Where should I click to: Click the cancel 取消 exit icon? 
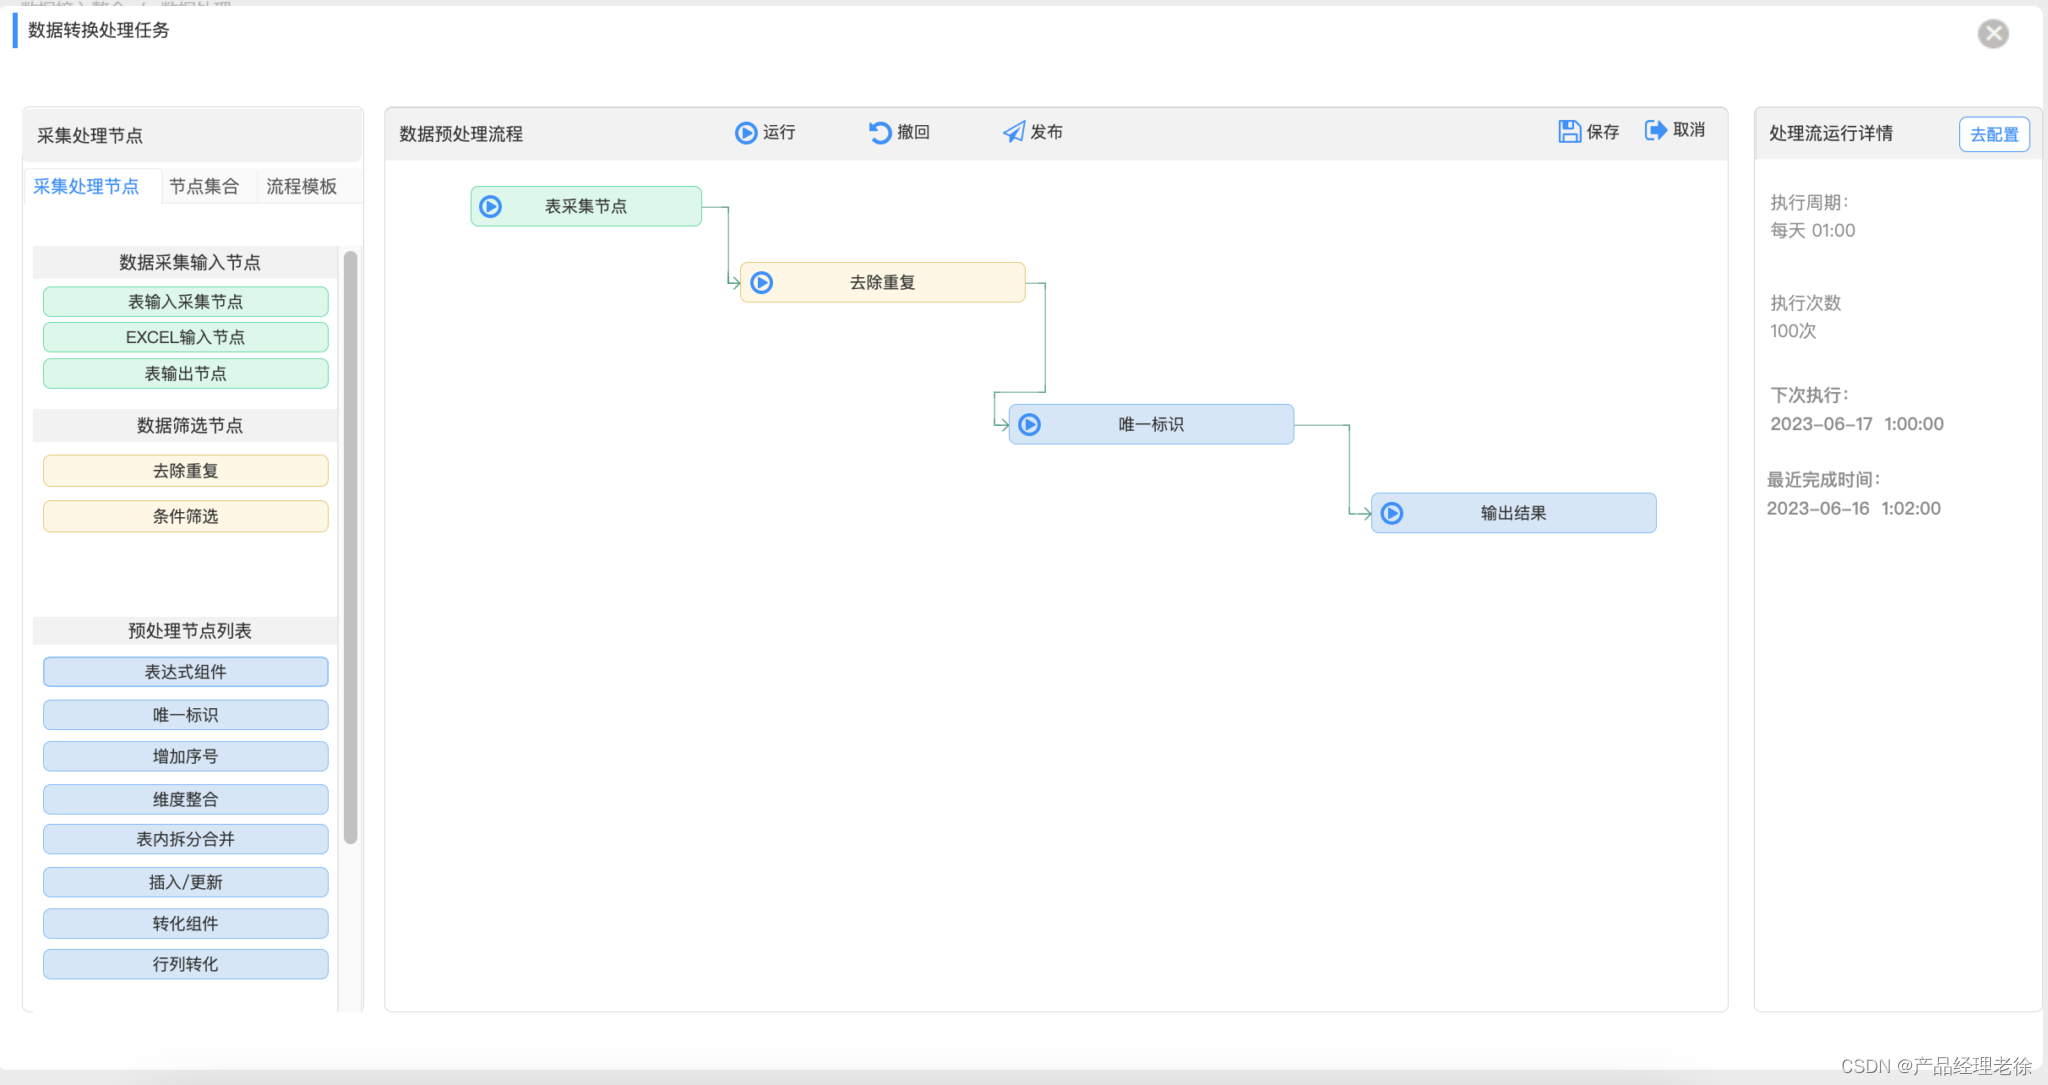(x=1656, y=130)
